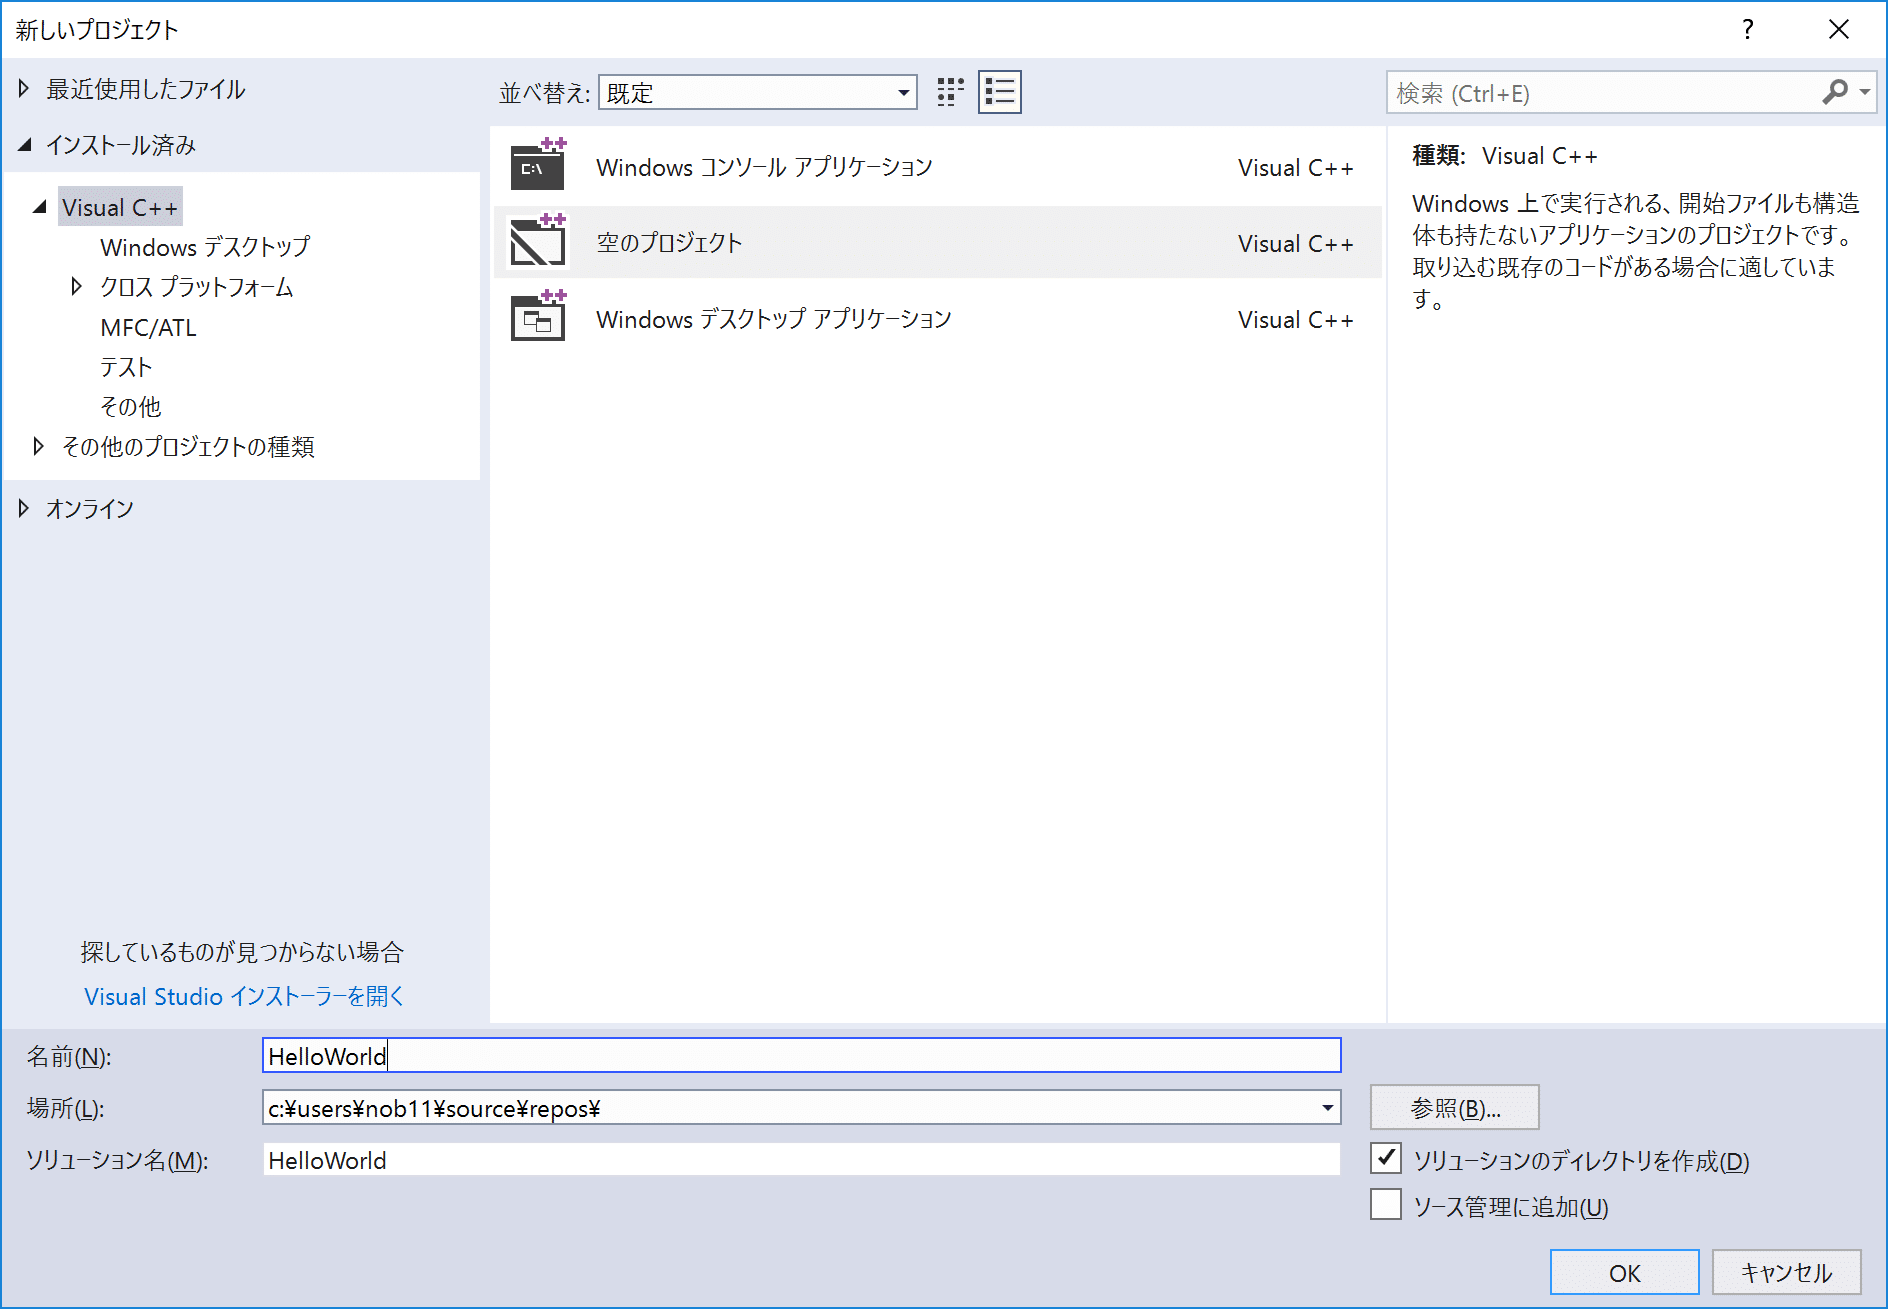Open the dialog help with the question mark
1888x1309 pixels.
1747,29
